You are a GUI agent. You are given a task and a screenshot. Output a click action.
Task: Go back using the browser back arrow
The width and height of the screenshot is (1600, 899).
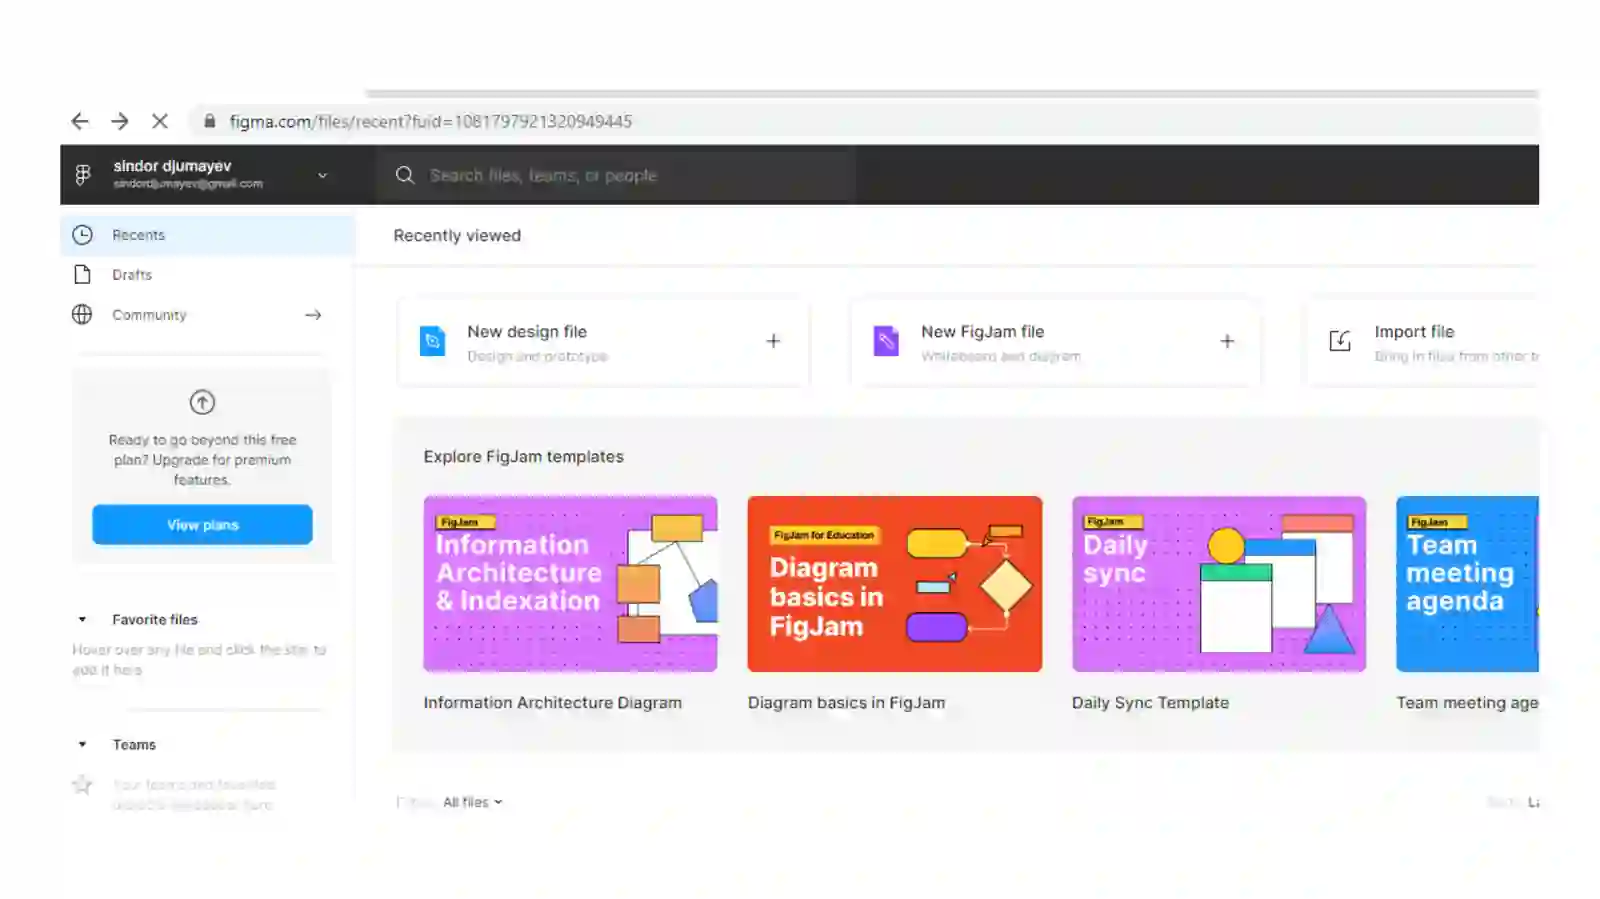[x=80, y=121]
